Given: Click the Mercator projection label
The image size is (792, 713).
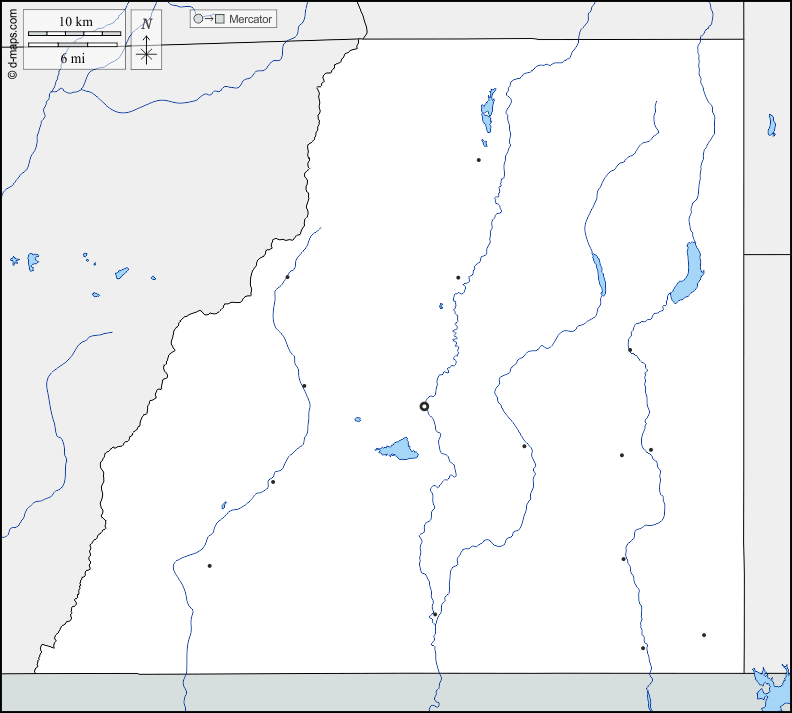Looking at the screenshot, I should point(250,19).
